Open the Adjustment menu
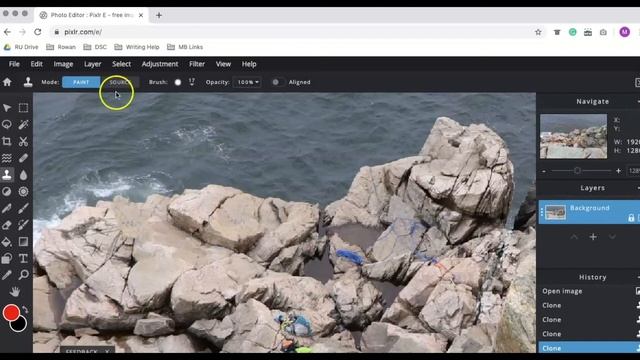Screen dimensions: 640x360 click(x=160, y=64)
